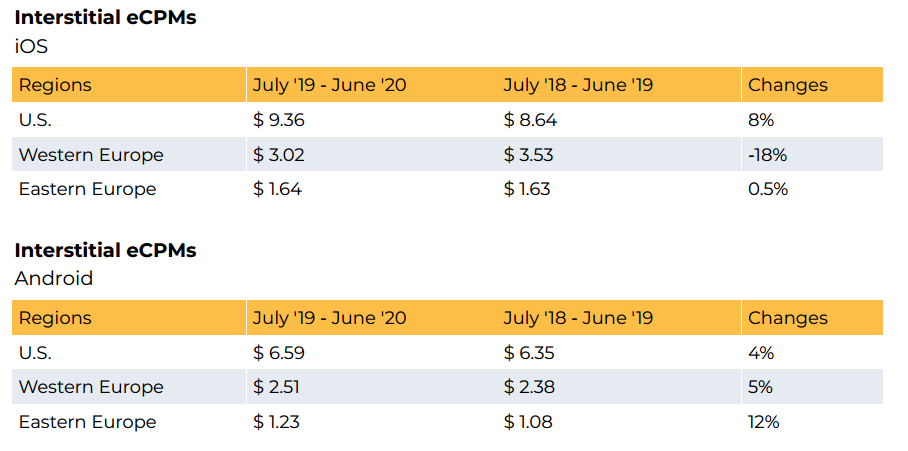Select the iOS Eastern Europe $ 1.64 value

coord(277,189)
